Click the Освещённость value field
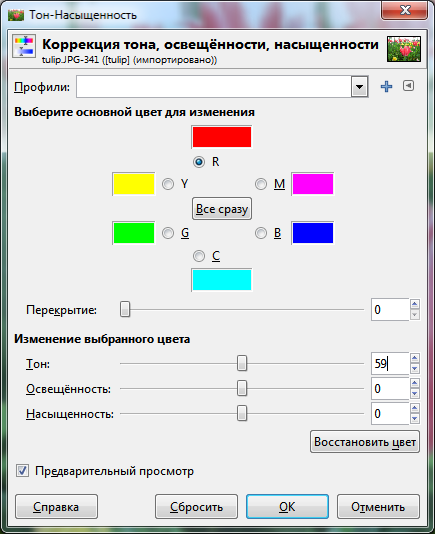Viewport: 435px width, 534px height. click(390, 389)
